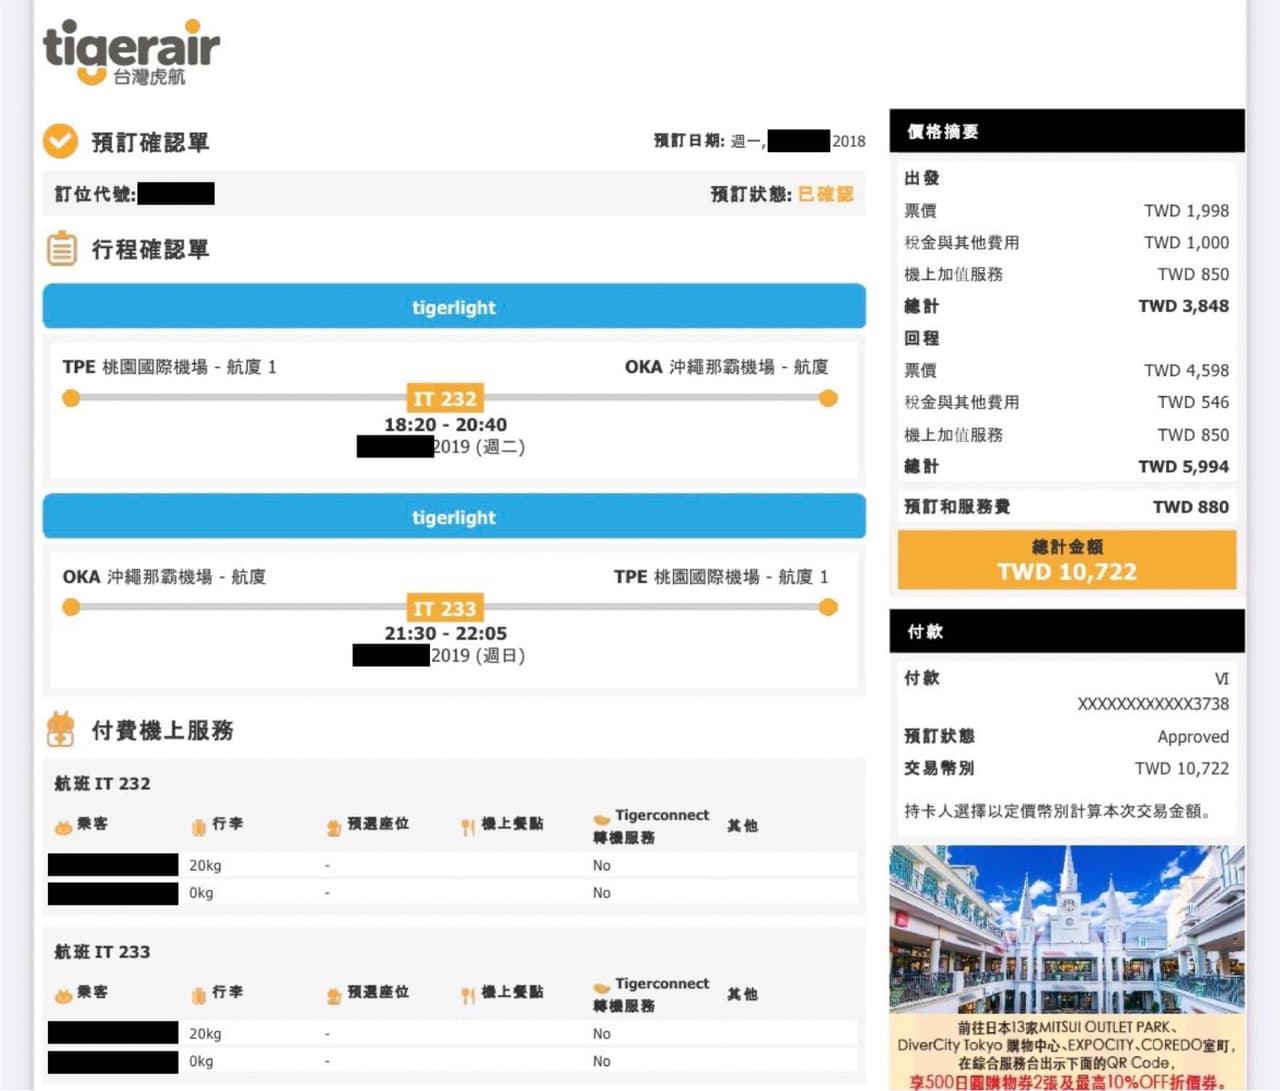Click the orange booking confirmed checkmark icon
The width and height of the screenshot is (1280, 1091).
(60, 141)
